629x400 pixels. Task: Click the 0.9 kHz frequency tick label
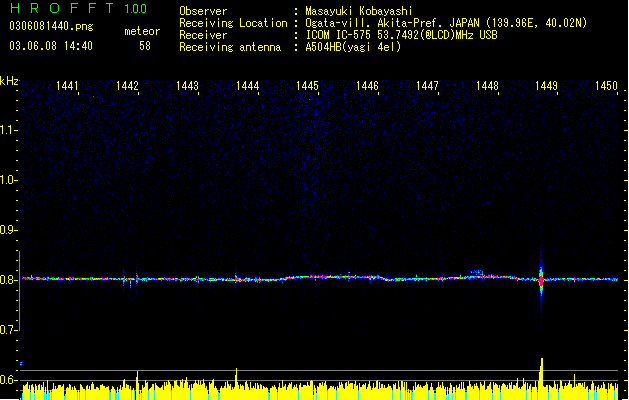point(8,230)
